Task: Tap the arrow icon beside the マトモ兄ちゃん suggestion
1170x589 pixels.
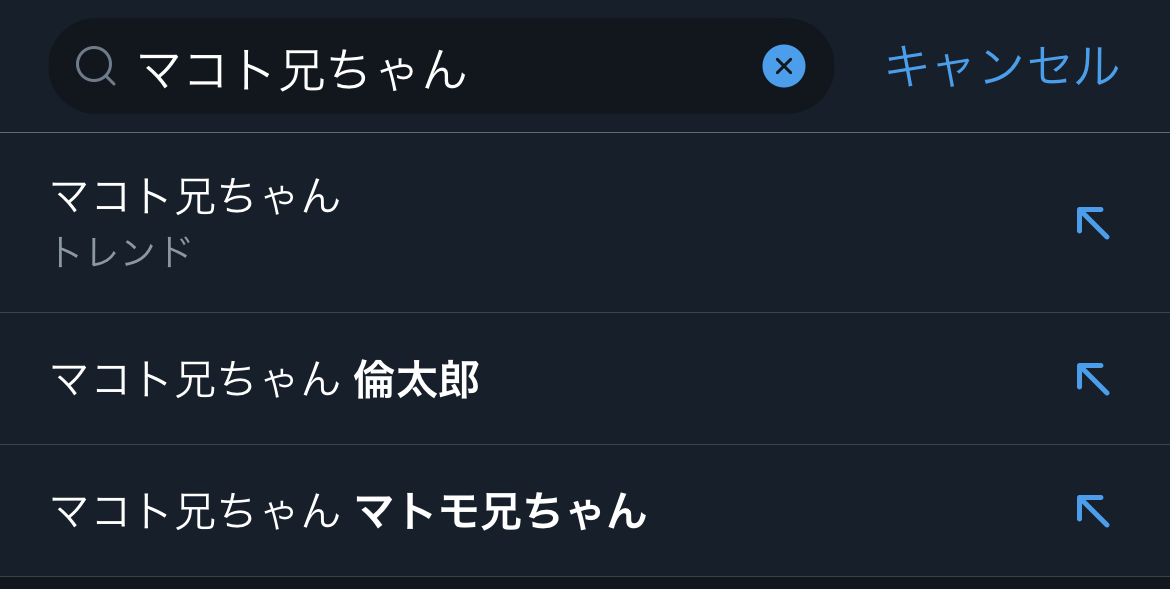Action: coord(1092,511)
